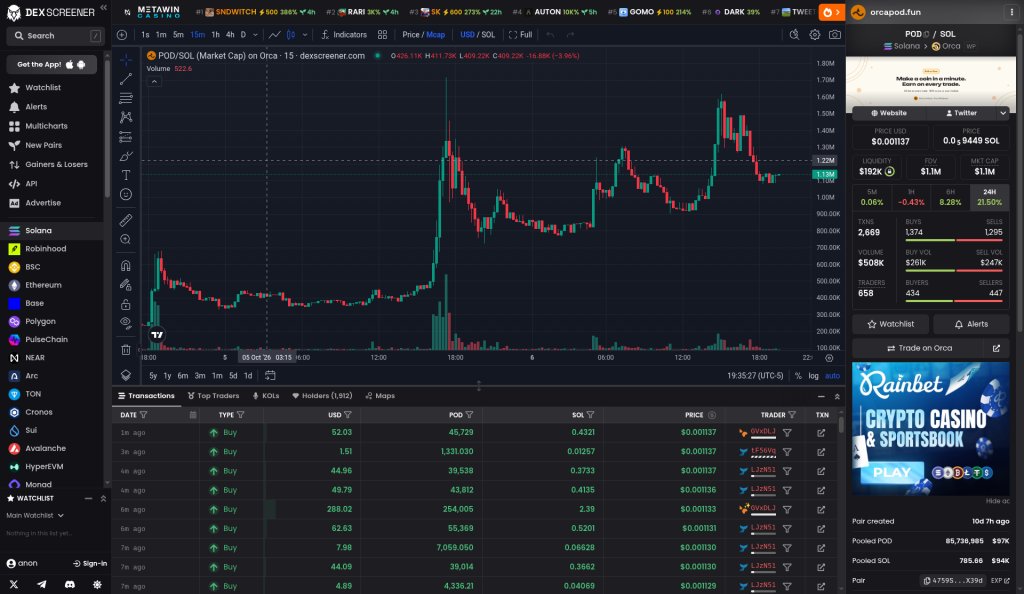Expand the Main Watchlist dropdown

tap(35, 516)
